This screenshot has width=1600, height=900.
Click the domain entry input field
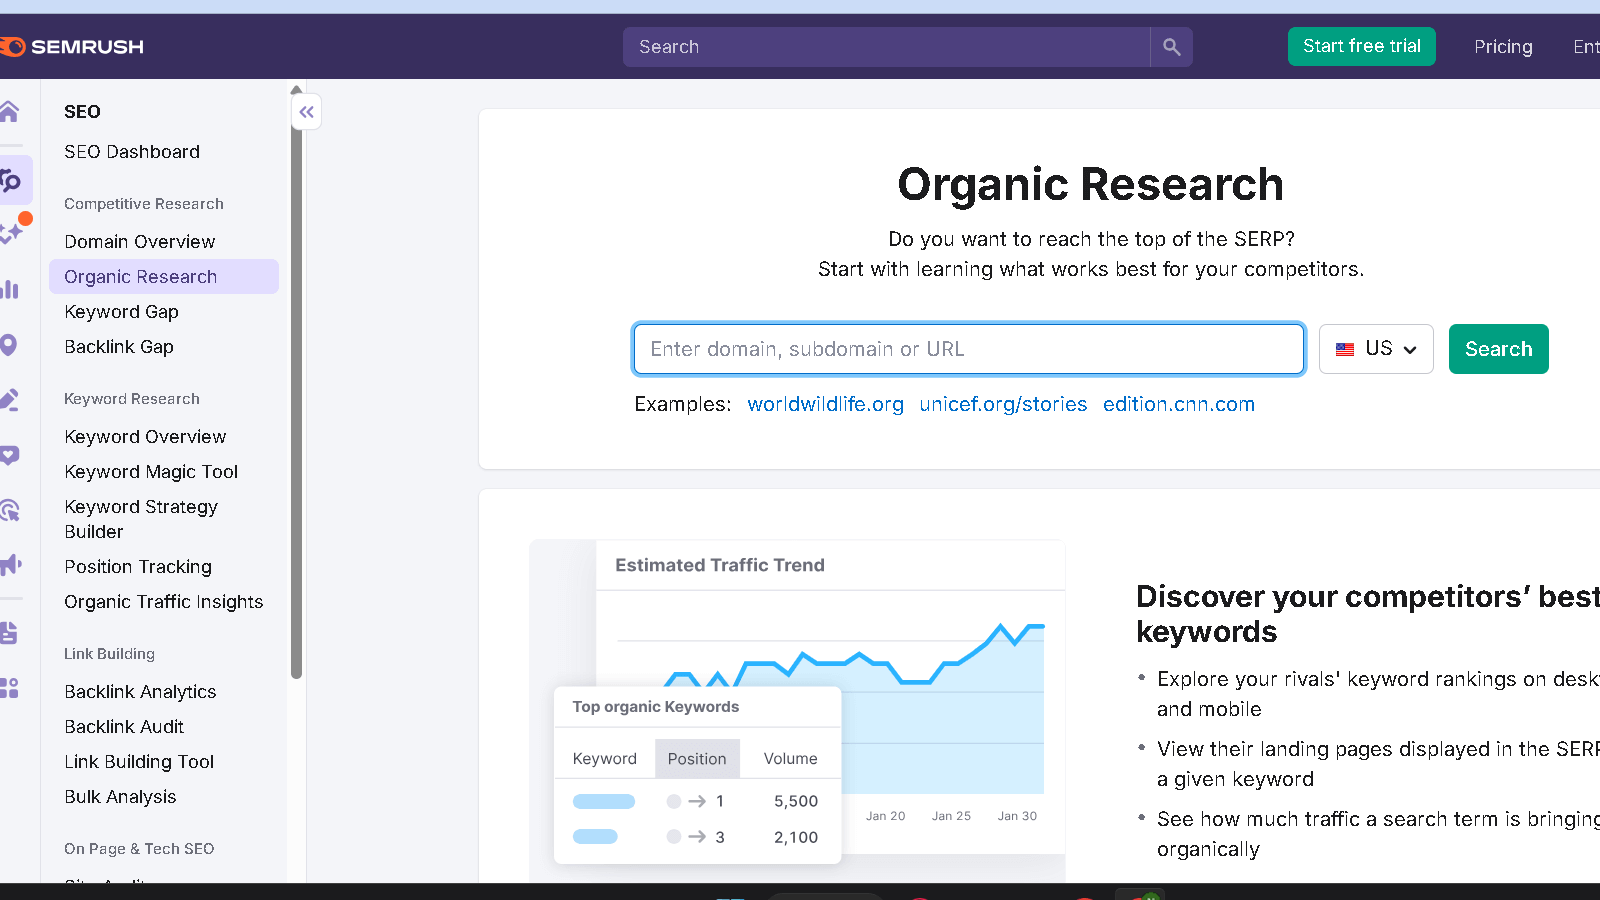(968, 349)
